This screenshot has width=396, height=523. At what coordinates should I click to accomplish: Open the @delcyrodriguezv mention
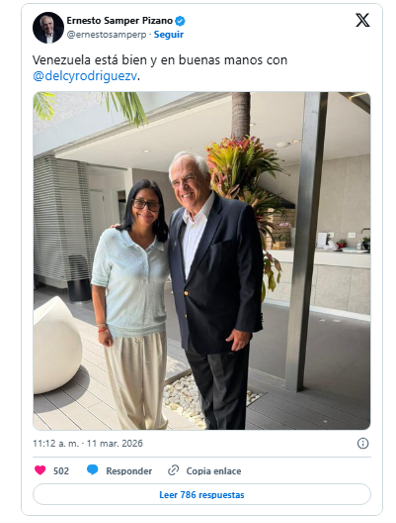85,76
